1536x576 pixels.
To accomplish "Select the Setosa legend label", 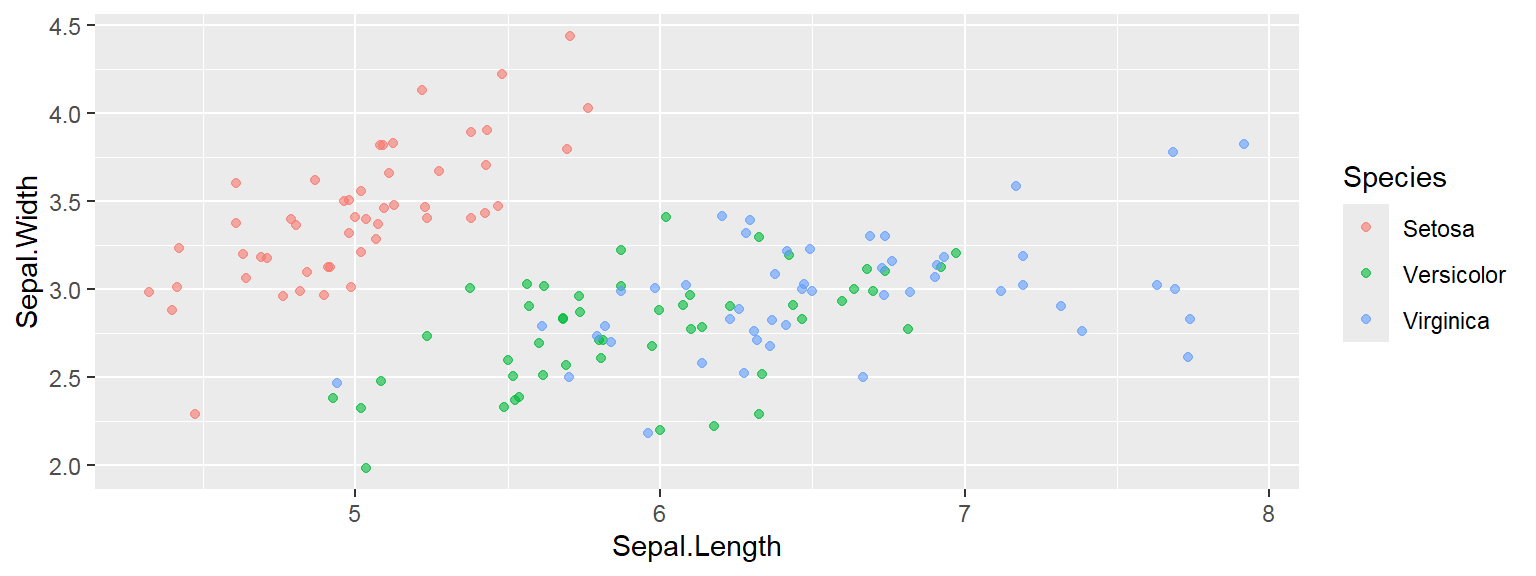I will (1438, 228).
